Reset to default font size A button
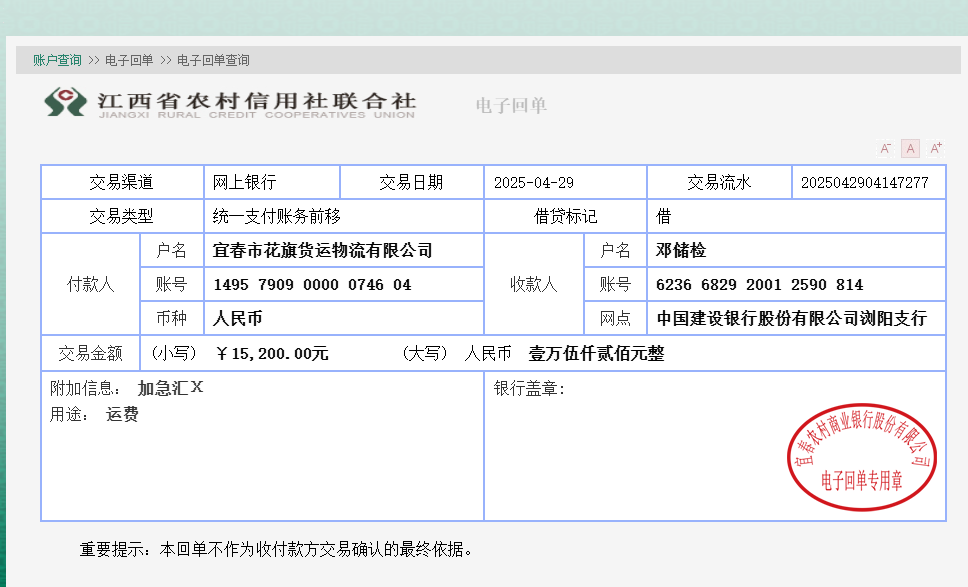The image size is (968, 587). pyautogui.click(x=911, y=148)
